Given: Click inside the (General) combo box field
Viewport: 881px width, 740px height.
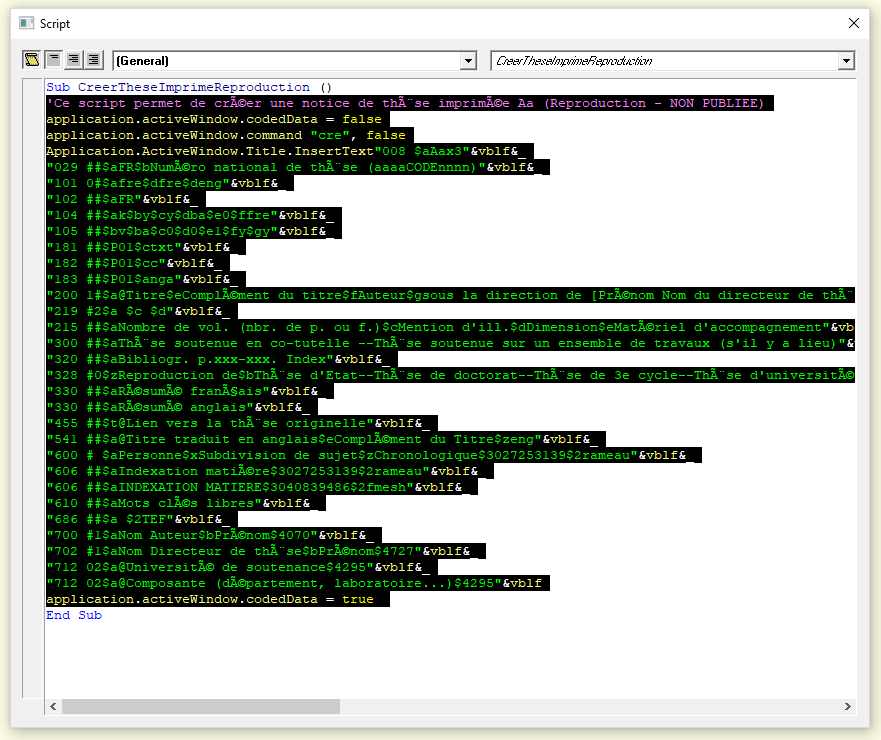Looking at the screenshot, I should pyautogui.click(x=287, y=61).
